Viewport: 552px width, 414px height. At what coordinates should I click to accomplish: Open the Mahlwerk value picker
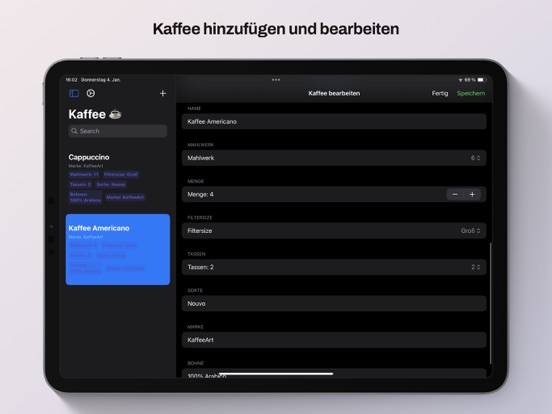tap(475, 158)
